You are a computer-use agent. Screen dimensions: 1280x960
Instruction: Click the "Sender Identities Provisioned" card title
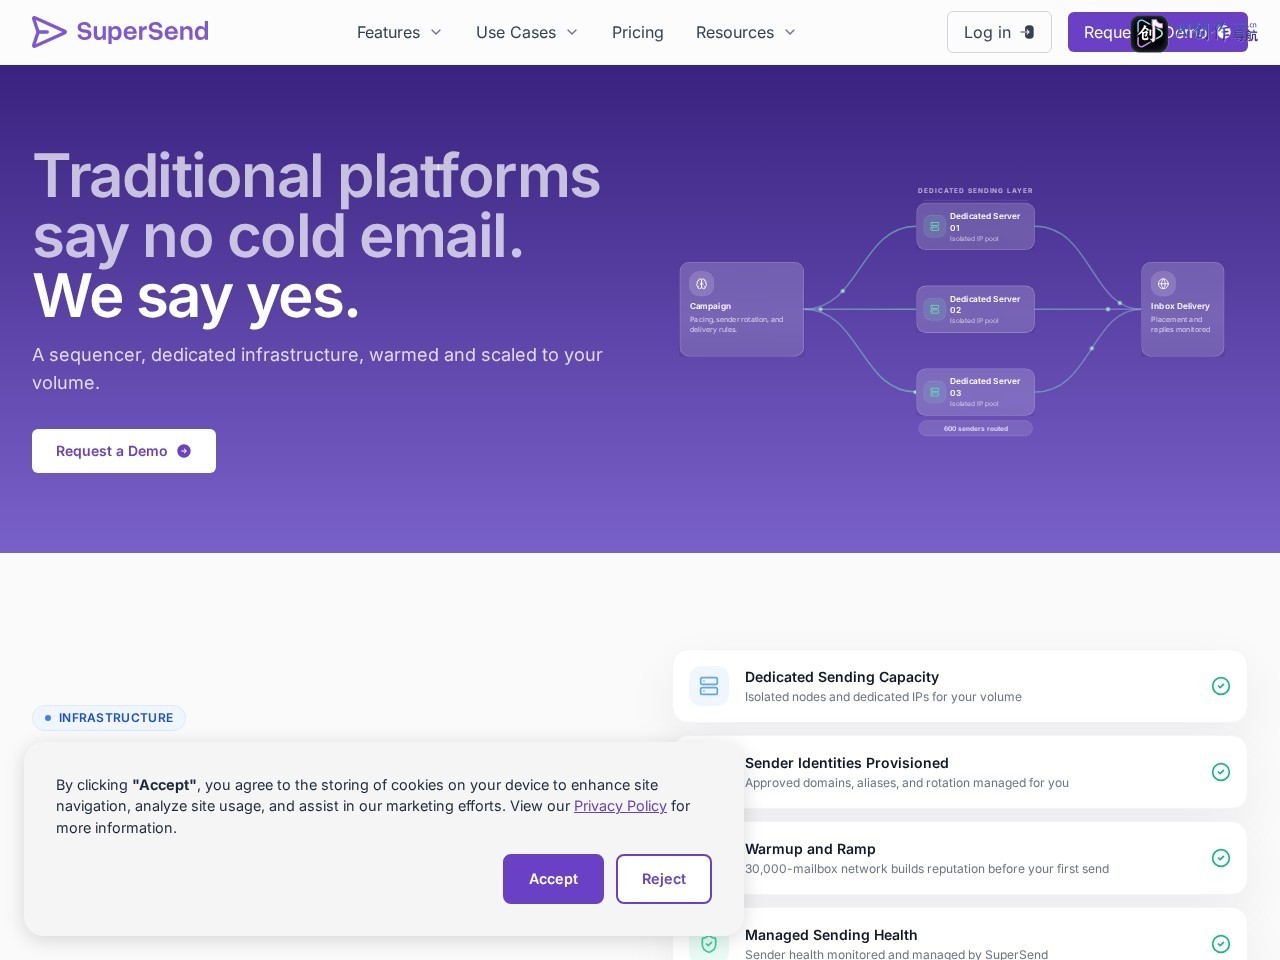pos(847,763)
